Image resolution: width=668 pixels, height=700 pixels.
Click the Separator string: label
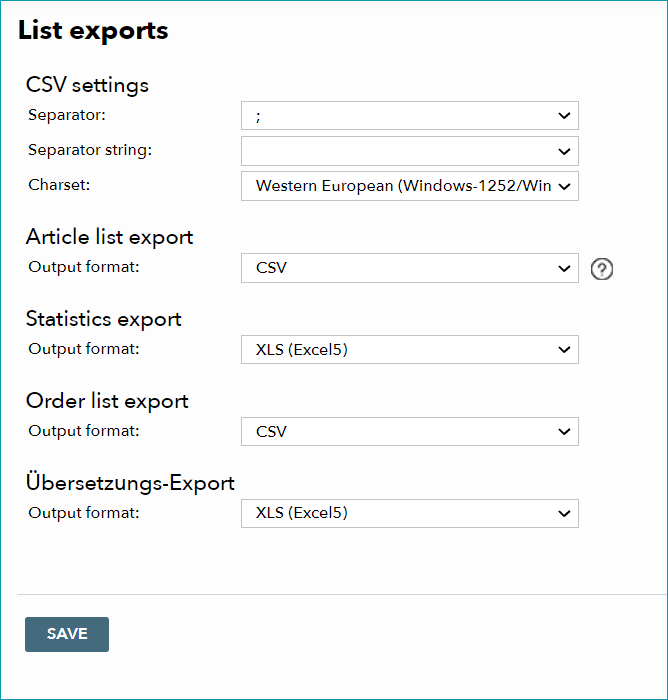90,150
